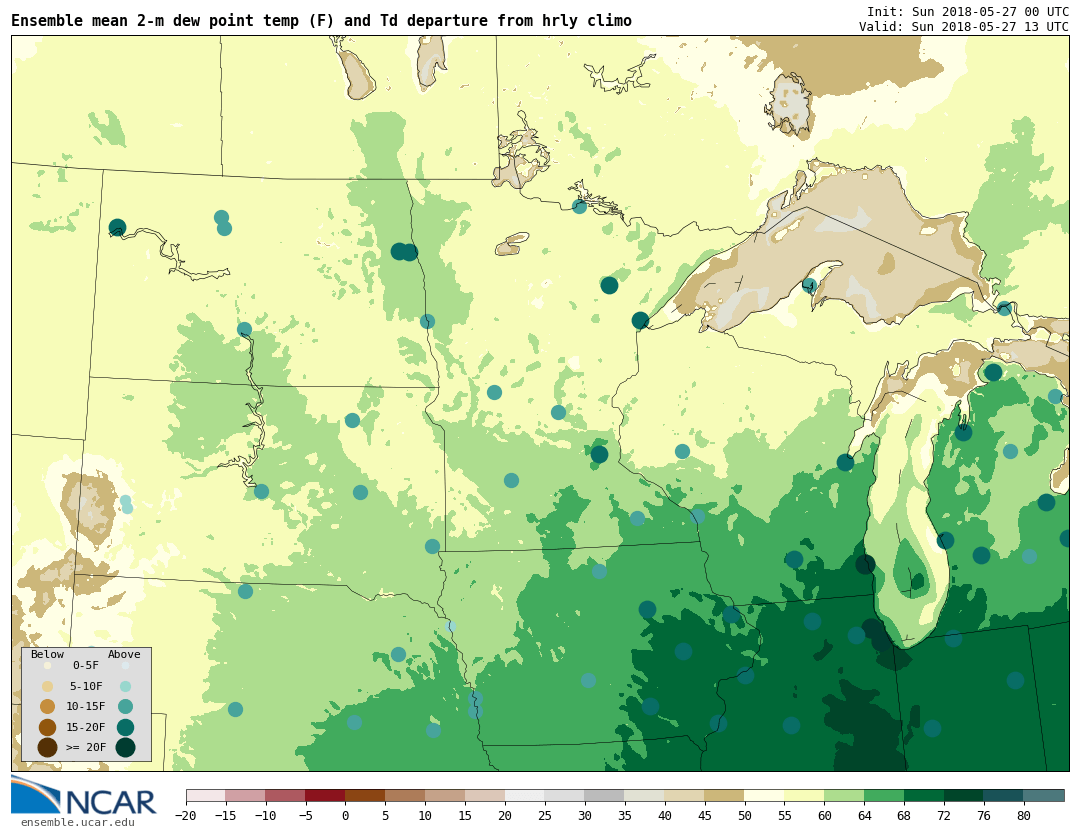Click the '0-5F' legend label
The height and width of the screenshot is (834, 1080).
pyautogui.click(x=86, y=666)
